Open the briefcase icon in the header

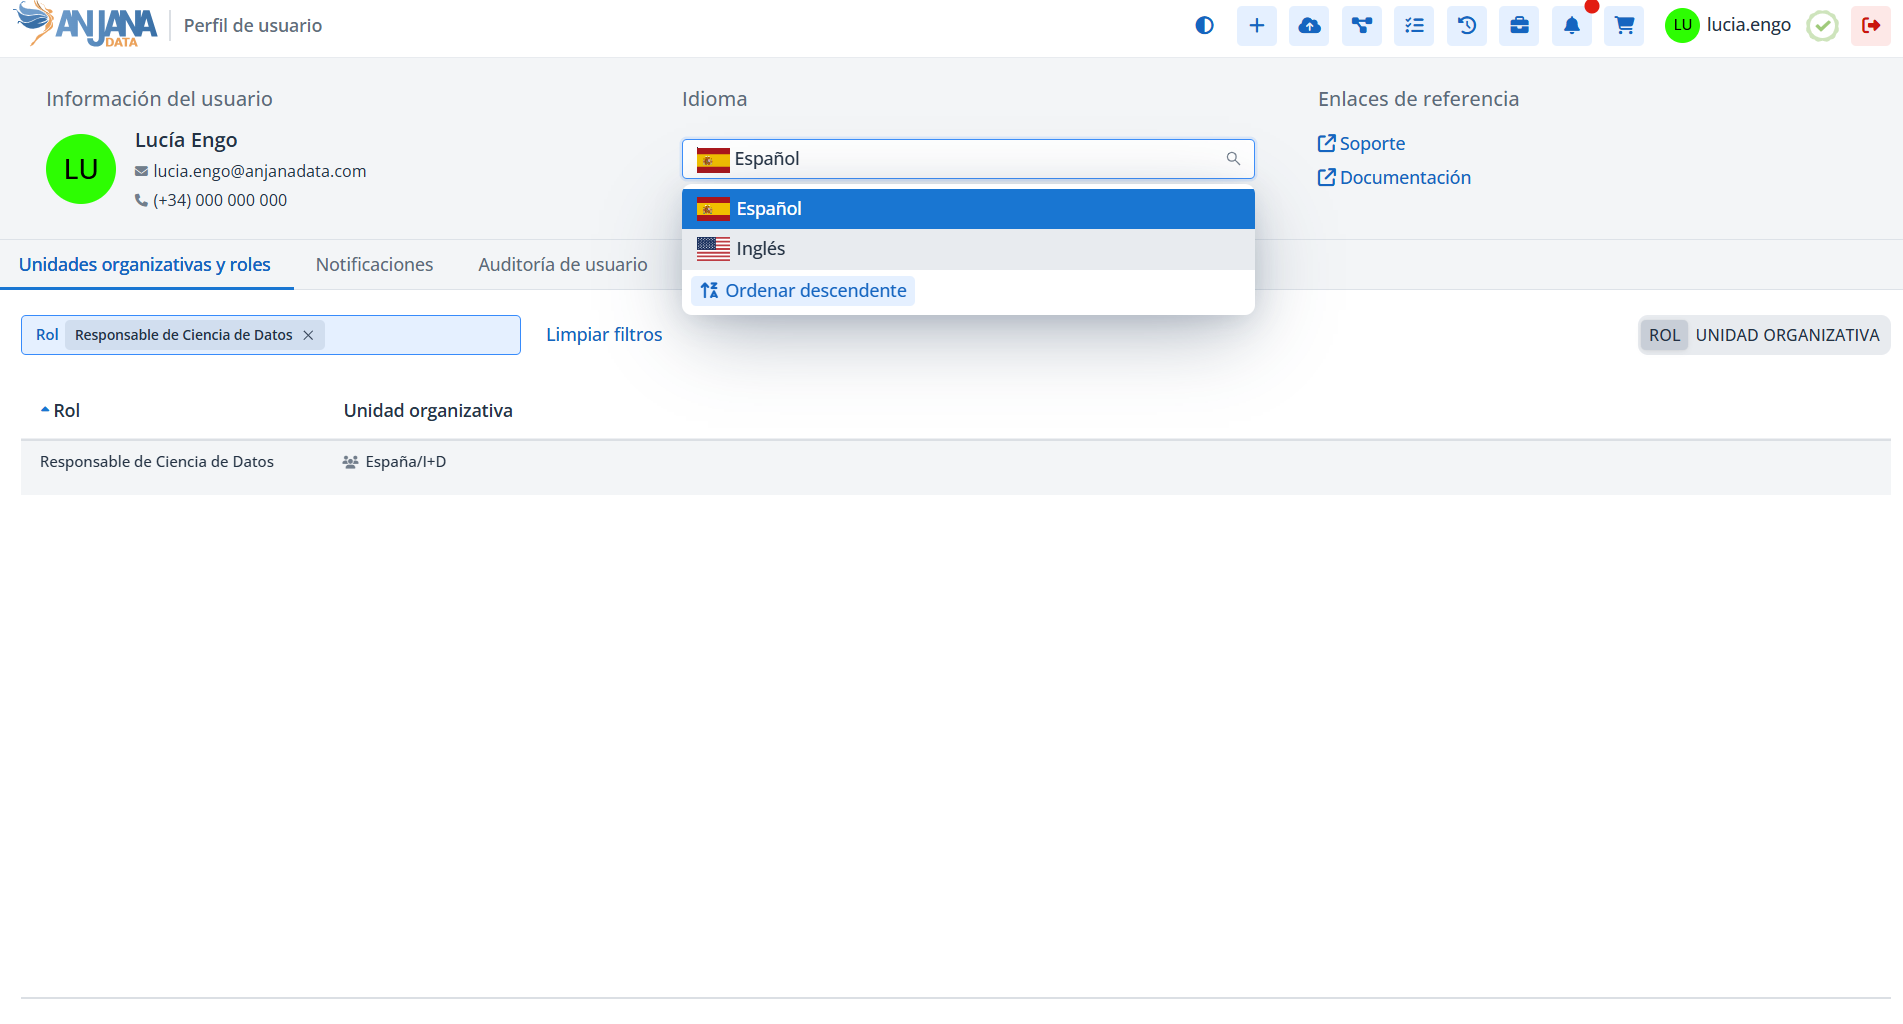[1519, 26]
